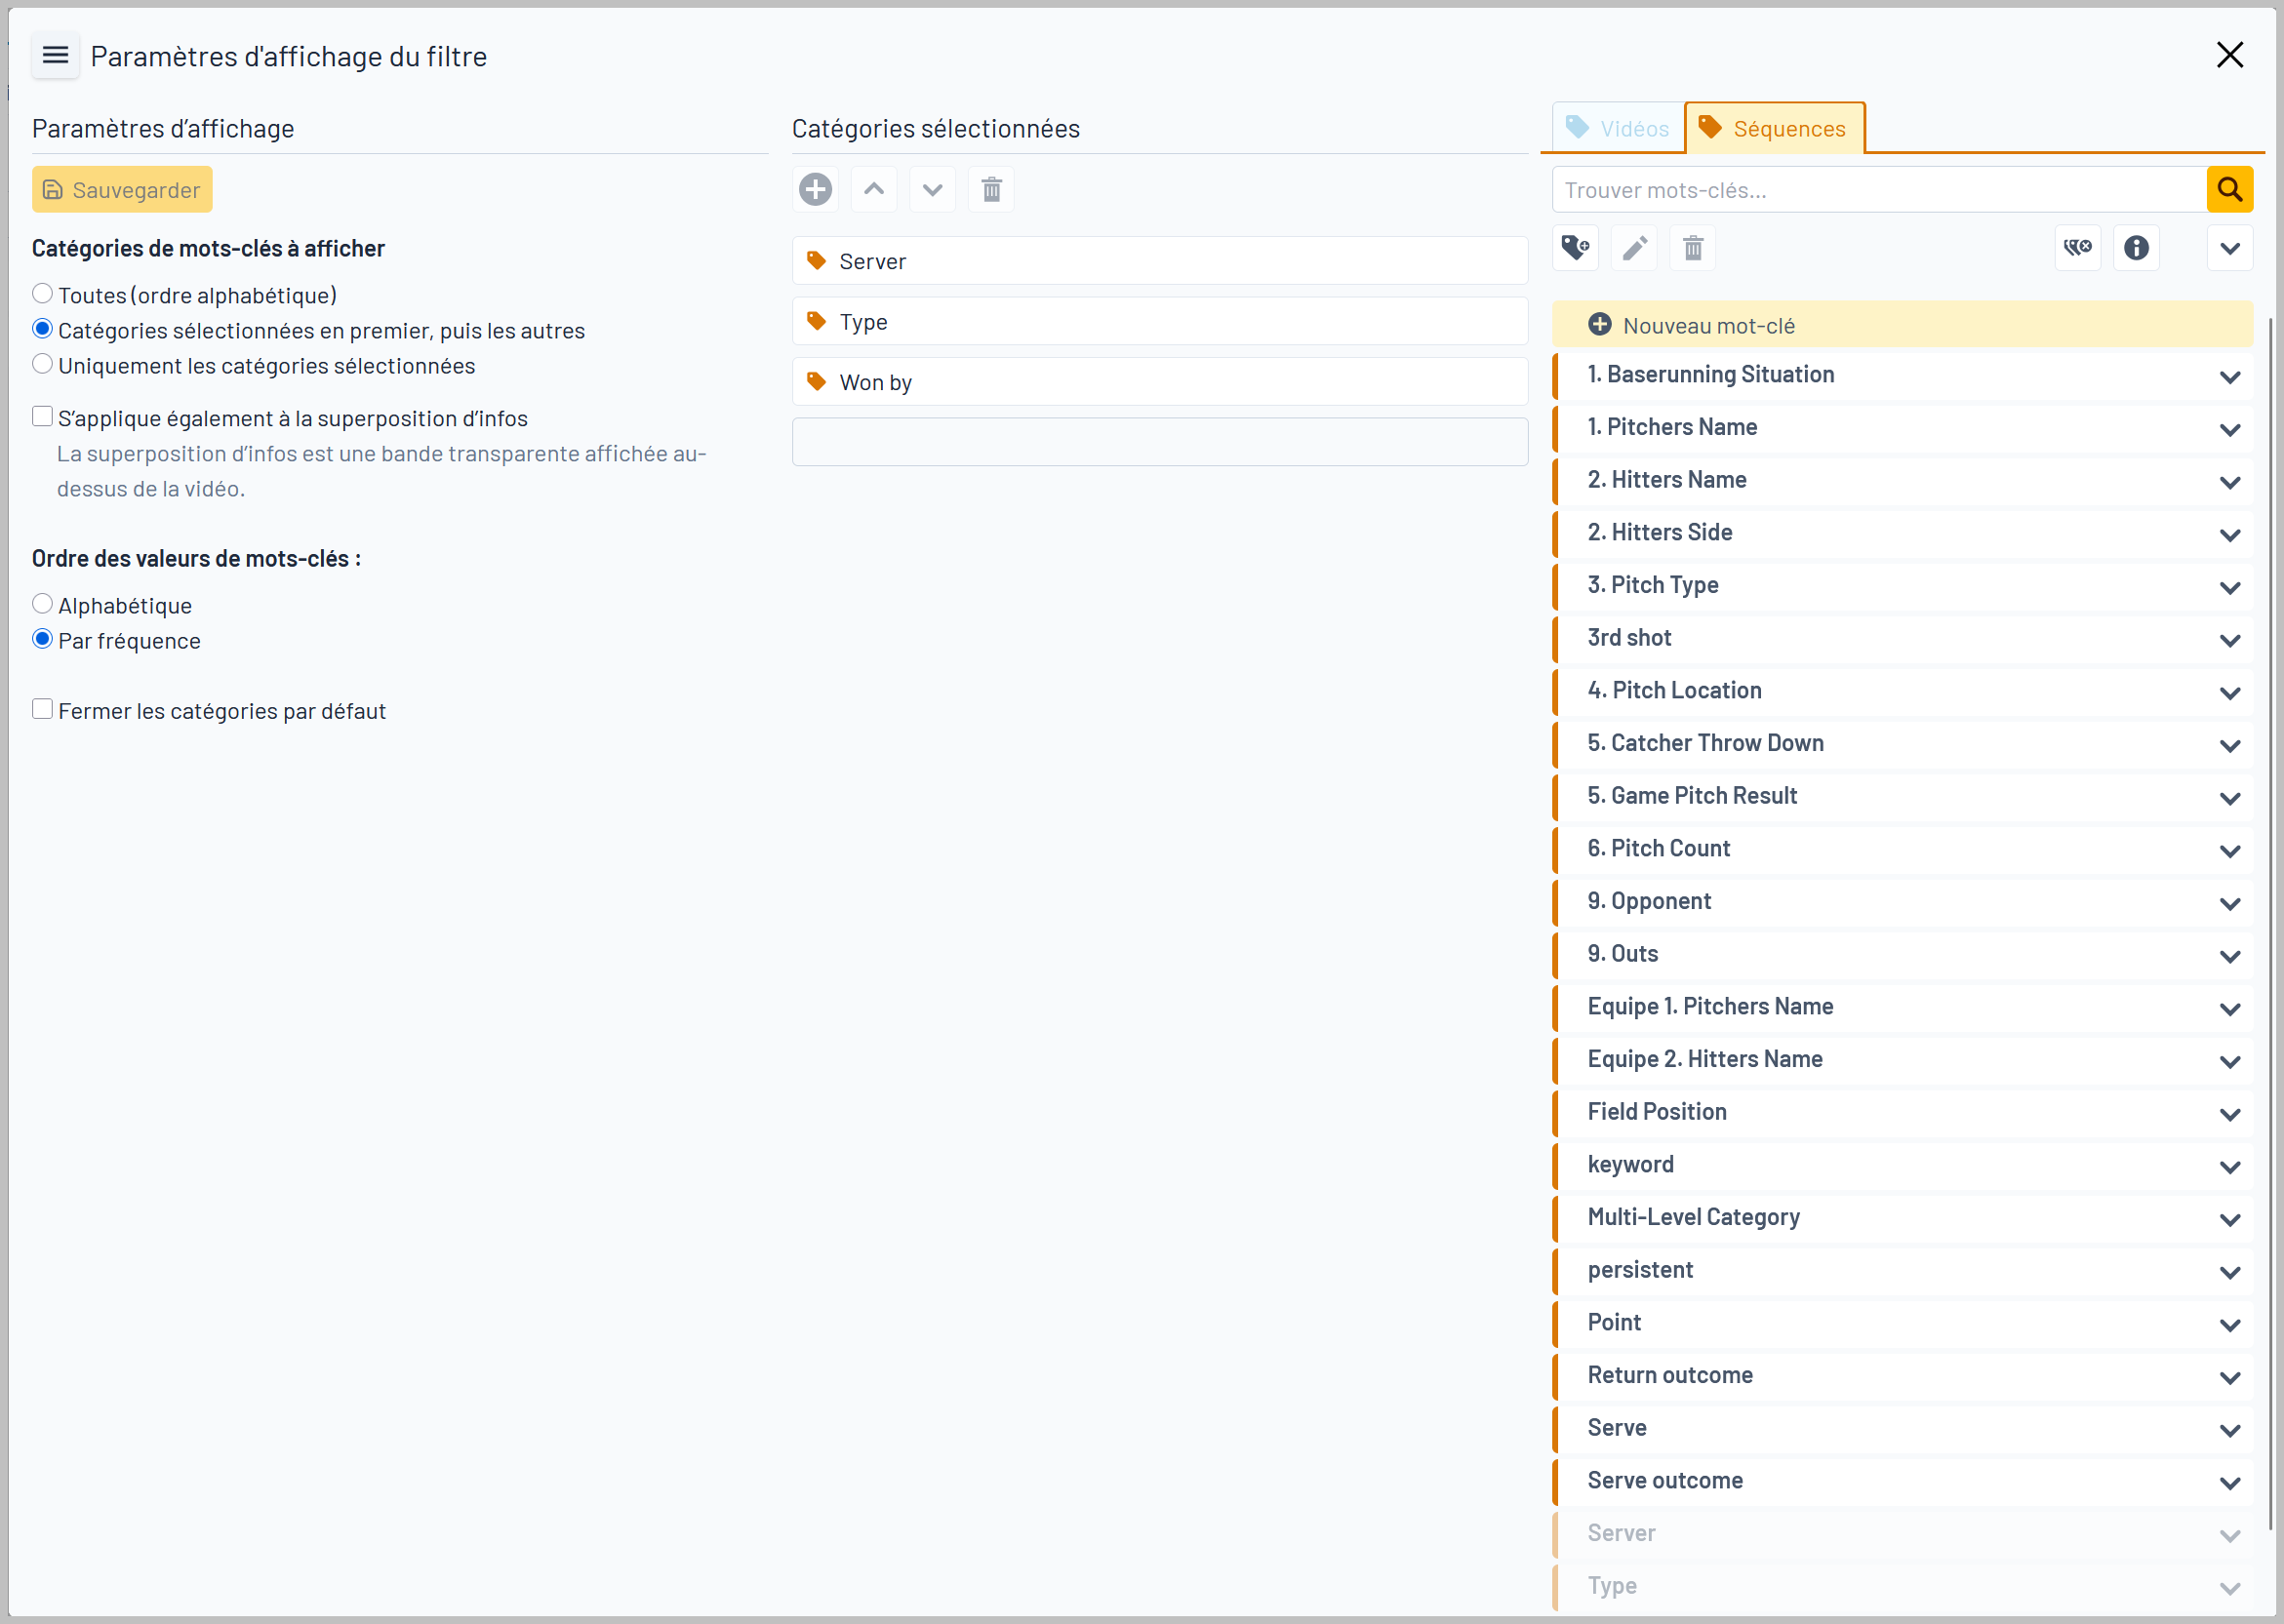Choose 'Alphabétique' keyword value order
This screenshot has width=2284, height=1624.
coord(42,604)
